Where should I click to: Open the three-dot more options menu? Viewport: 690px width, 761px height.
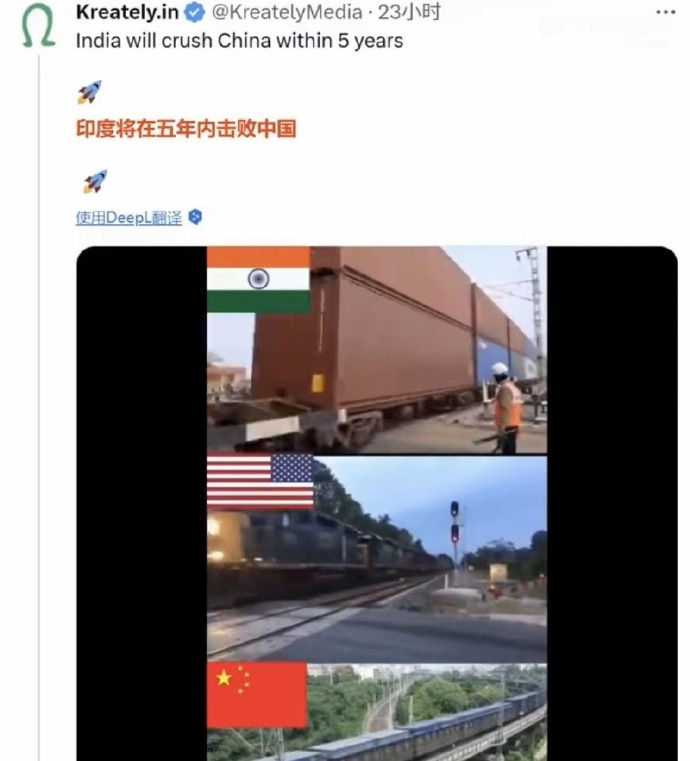pos(666,13)
